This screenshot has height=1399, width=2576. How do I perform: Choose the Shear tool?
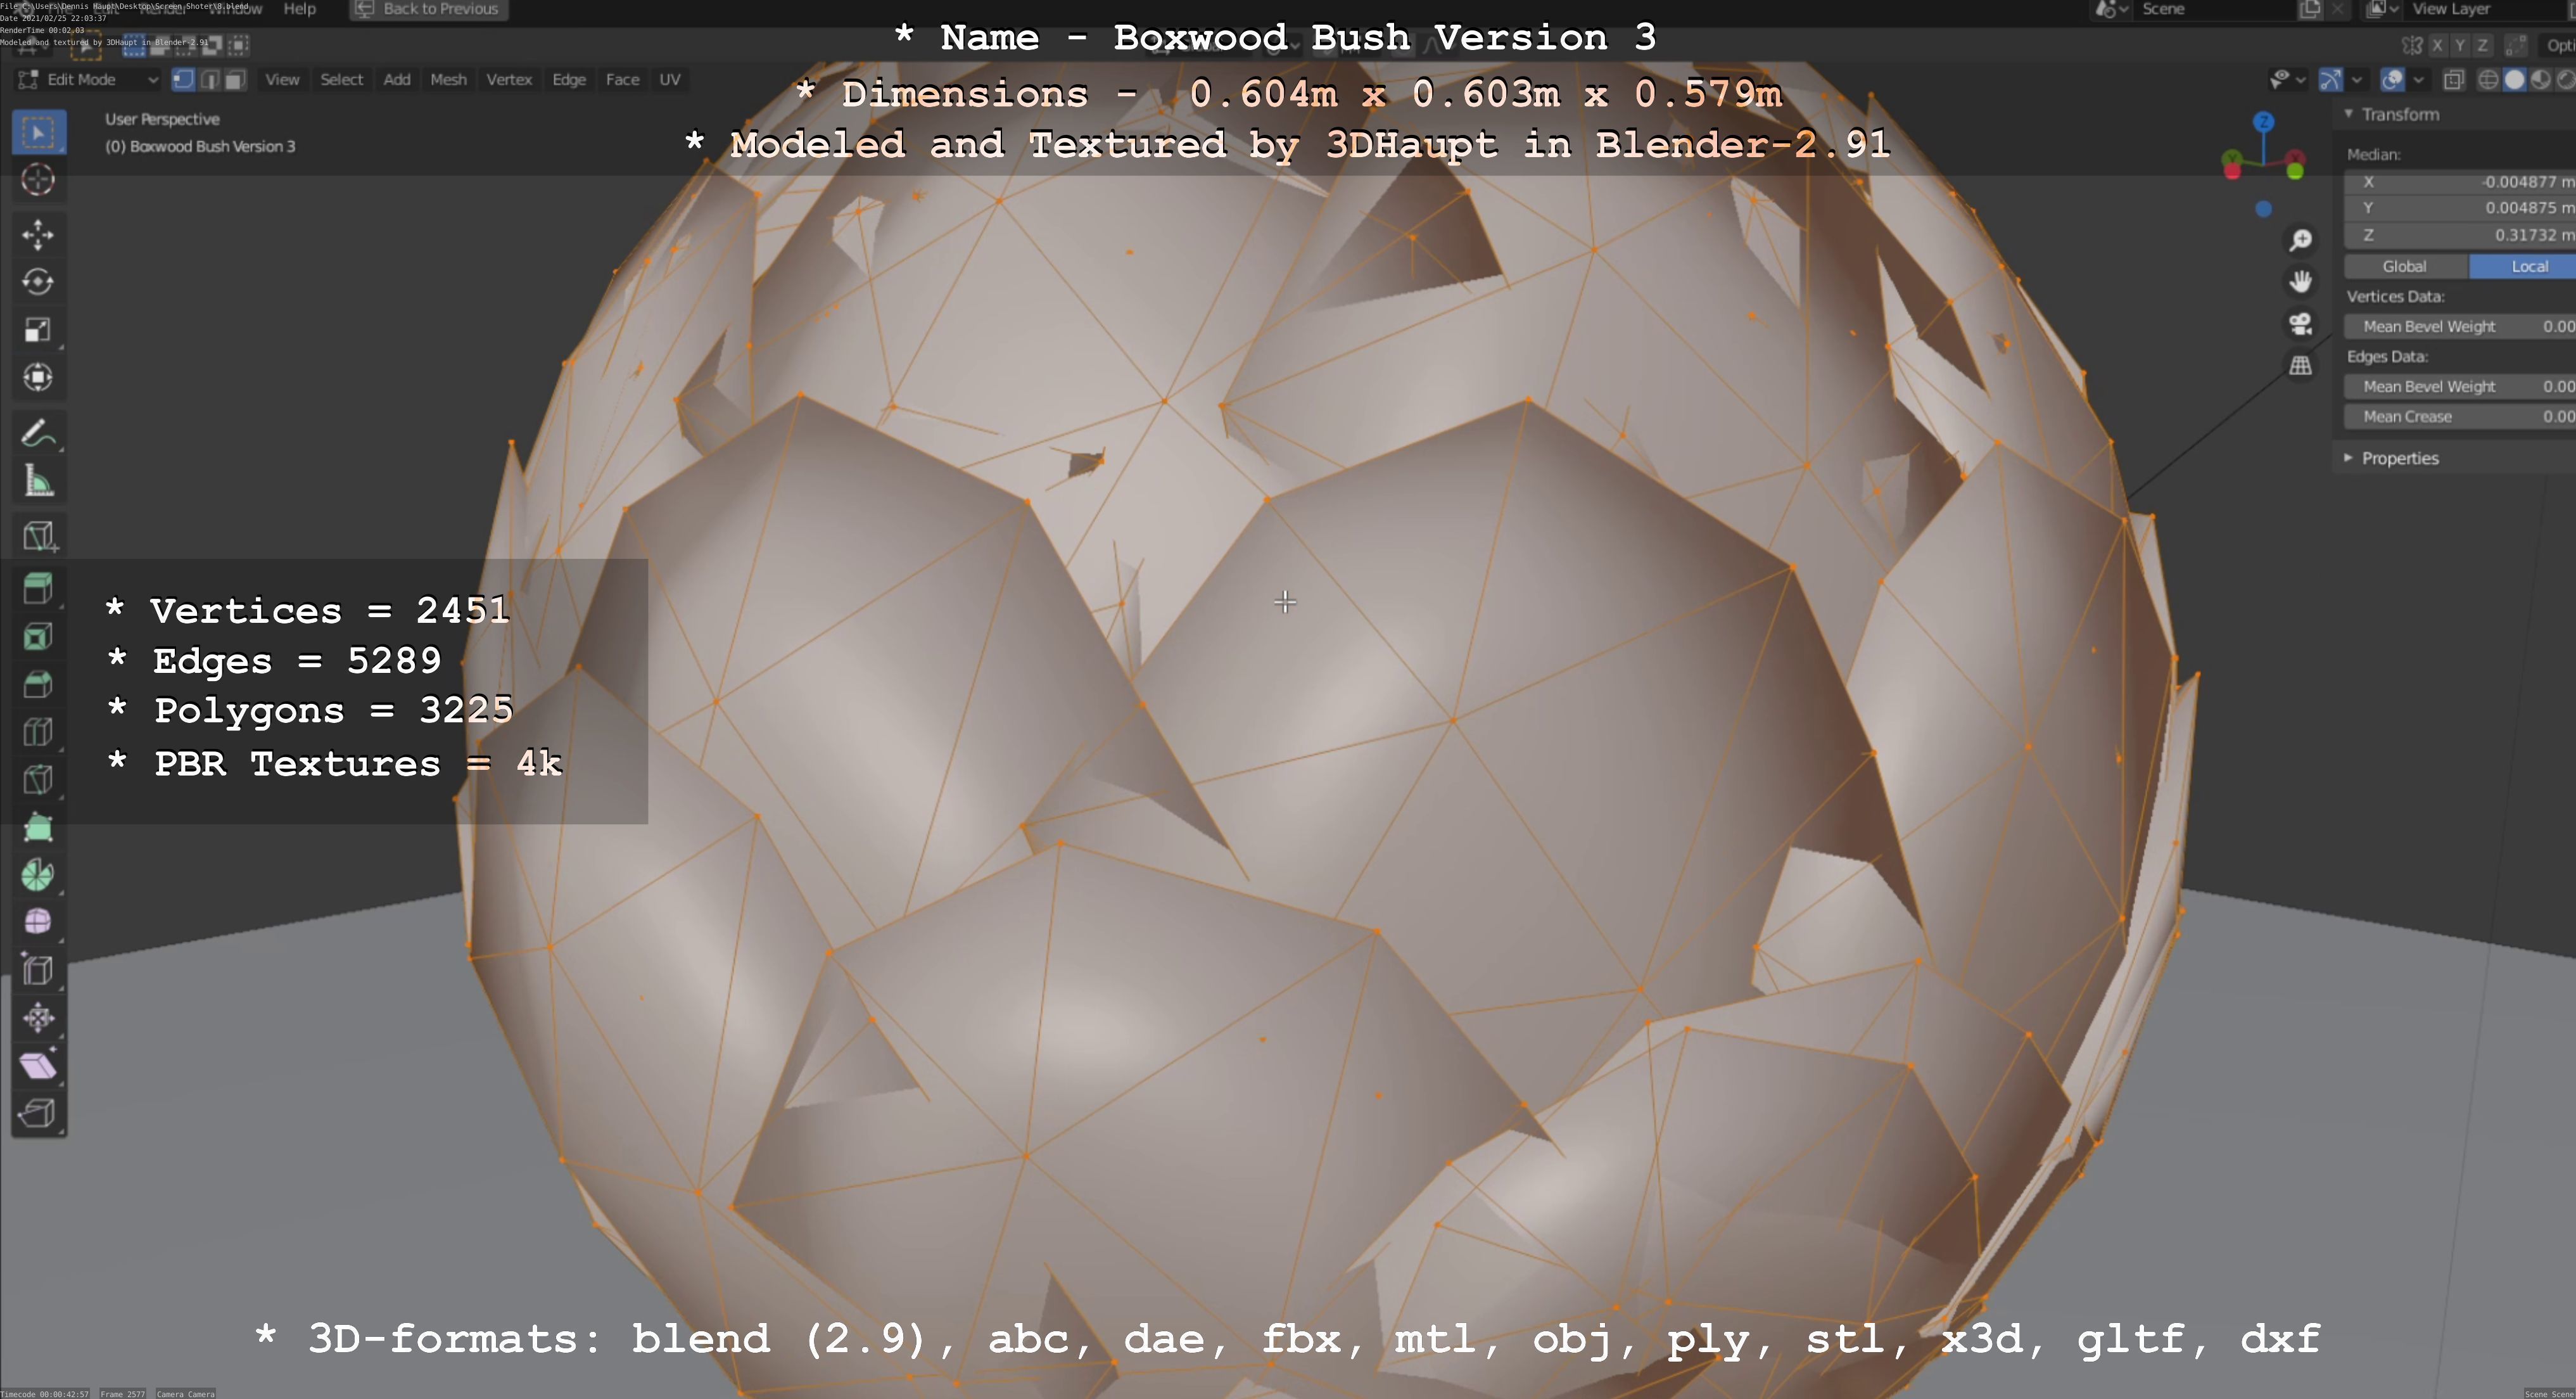coord(39,1066)
